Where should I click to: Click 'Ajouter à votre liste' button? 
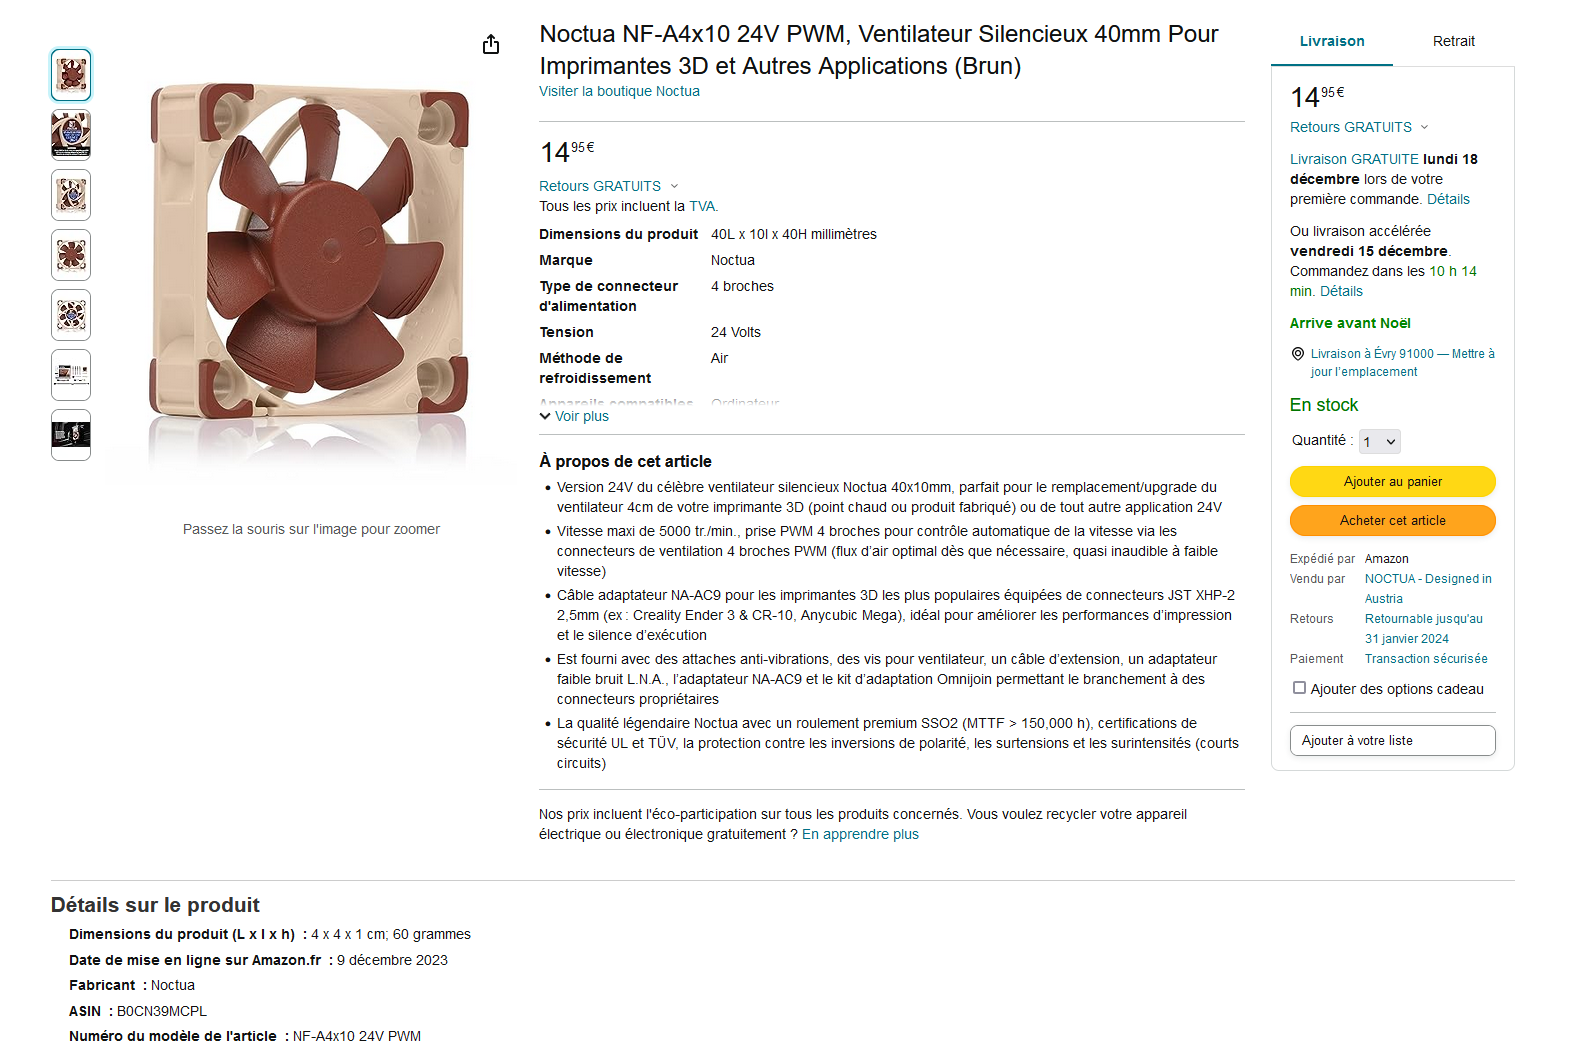pos(1392,741)
